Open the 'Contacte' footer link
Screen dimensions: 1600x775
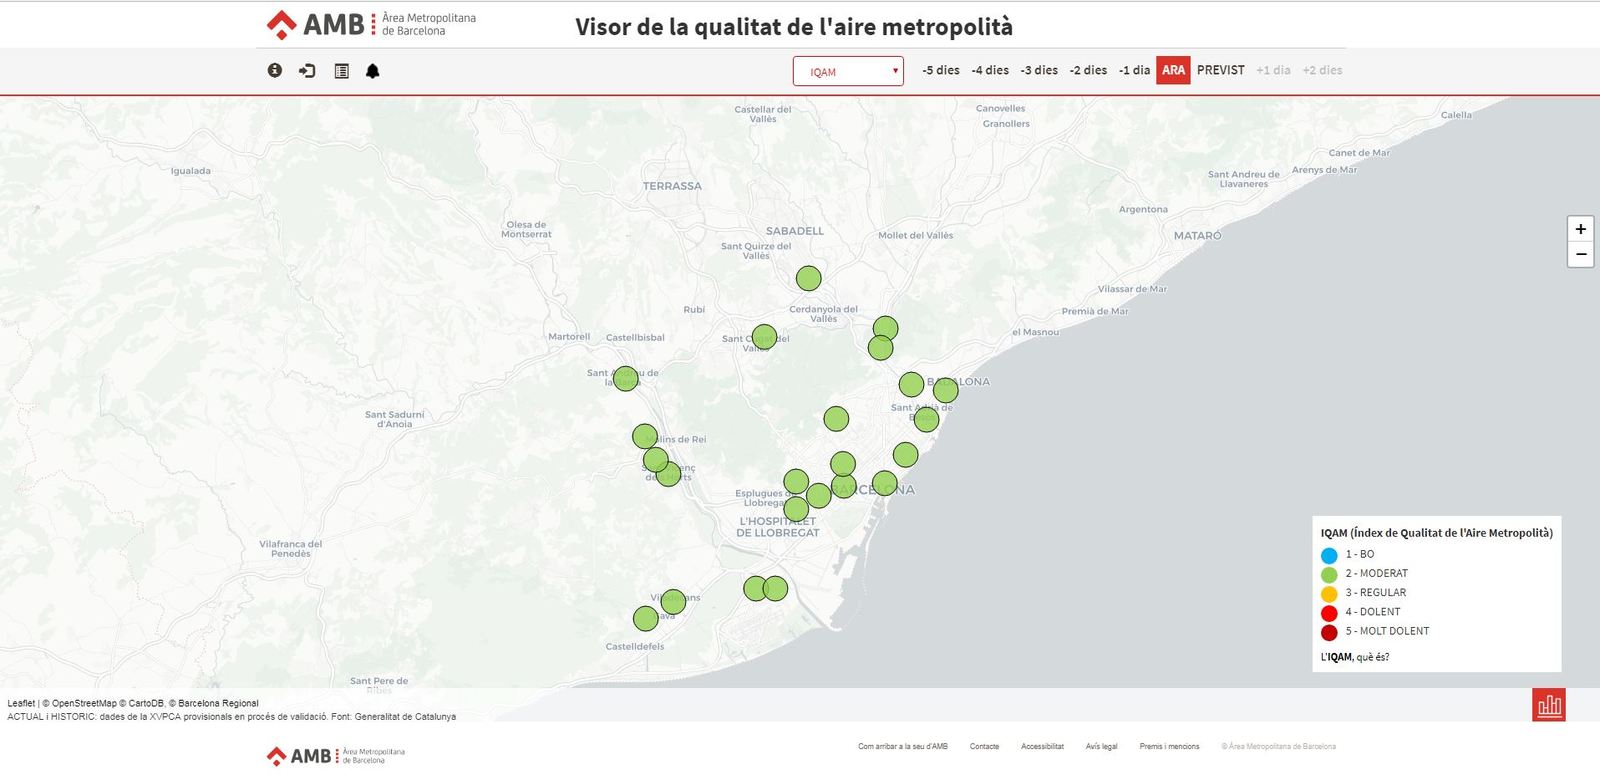tap(984, 746)
